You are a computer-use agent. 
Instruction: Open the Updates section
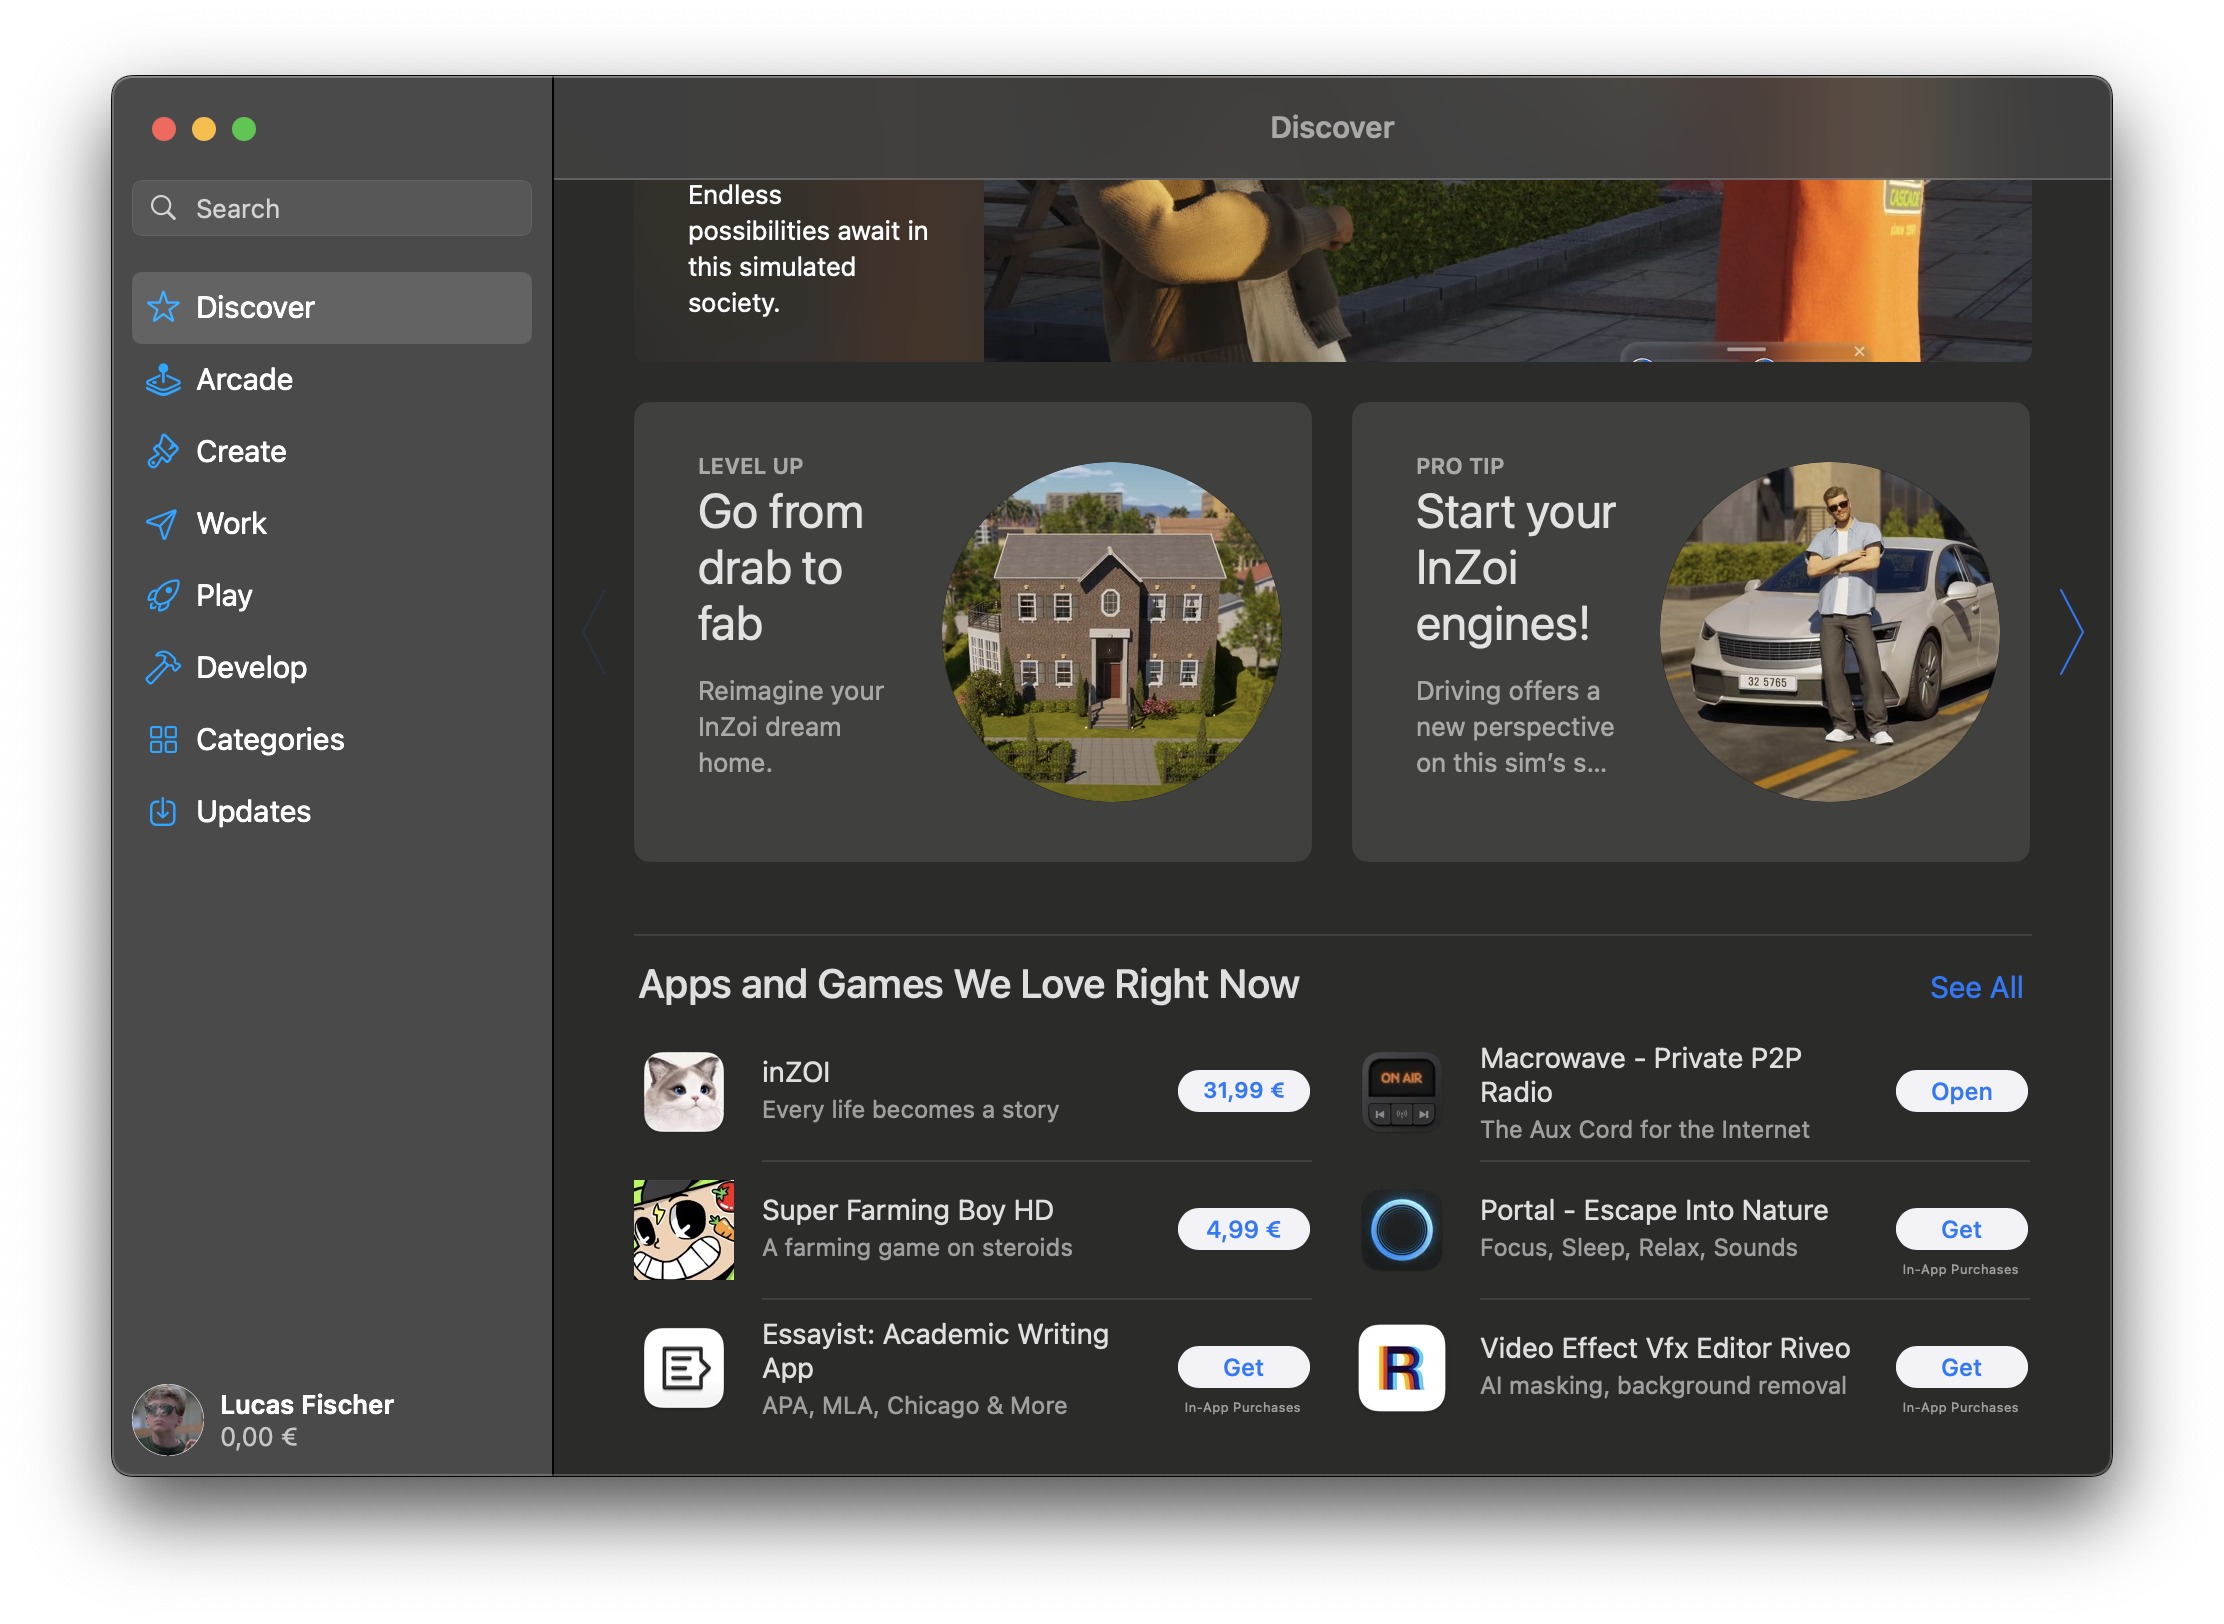[253, 812]
